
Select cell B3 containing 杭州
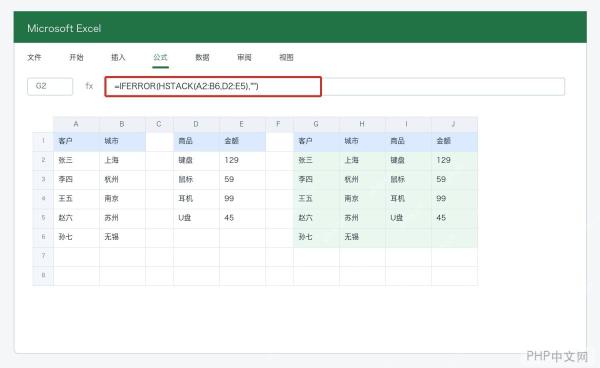(x=122, y=179)
